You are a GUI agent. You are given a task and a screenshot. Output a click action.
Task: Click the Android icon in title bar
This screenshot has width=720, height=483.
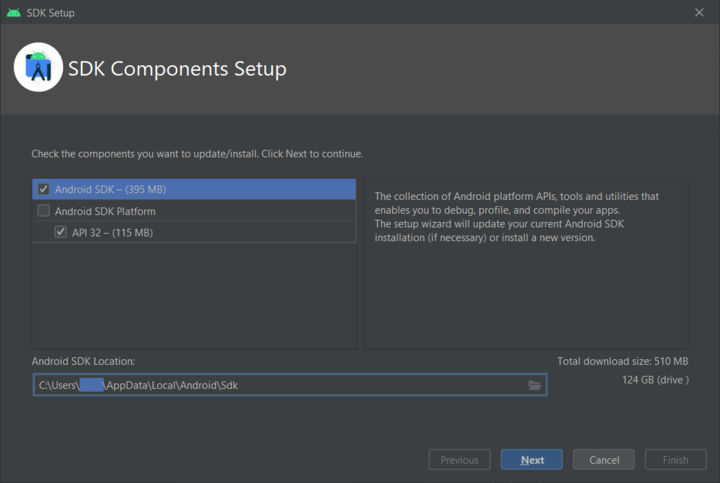[13, 12]
